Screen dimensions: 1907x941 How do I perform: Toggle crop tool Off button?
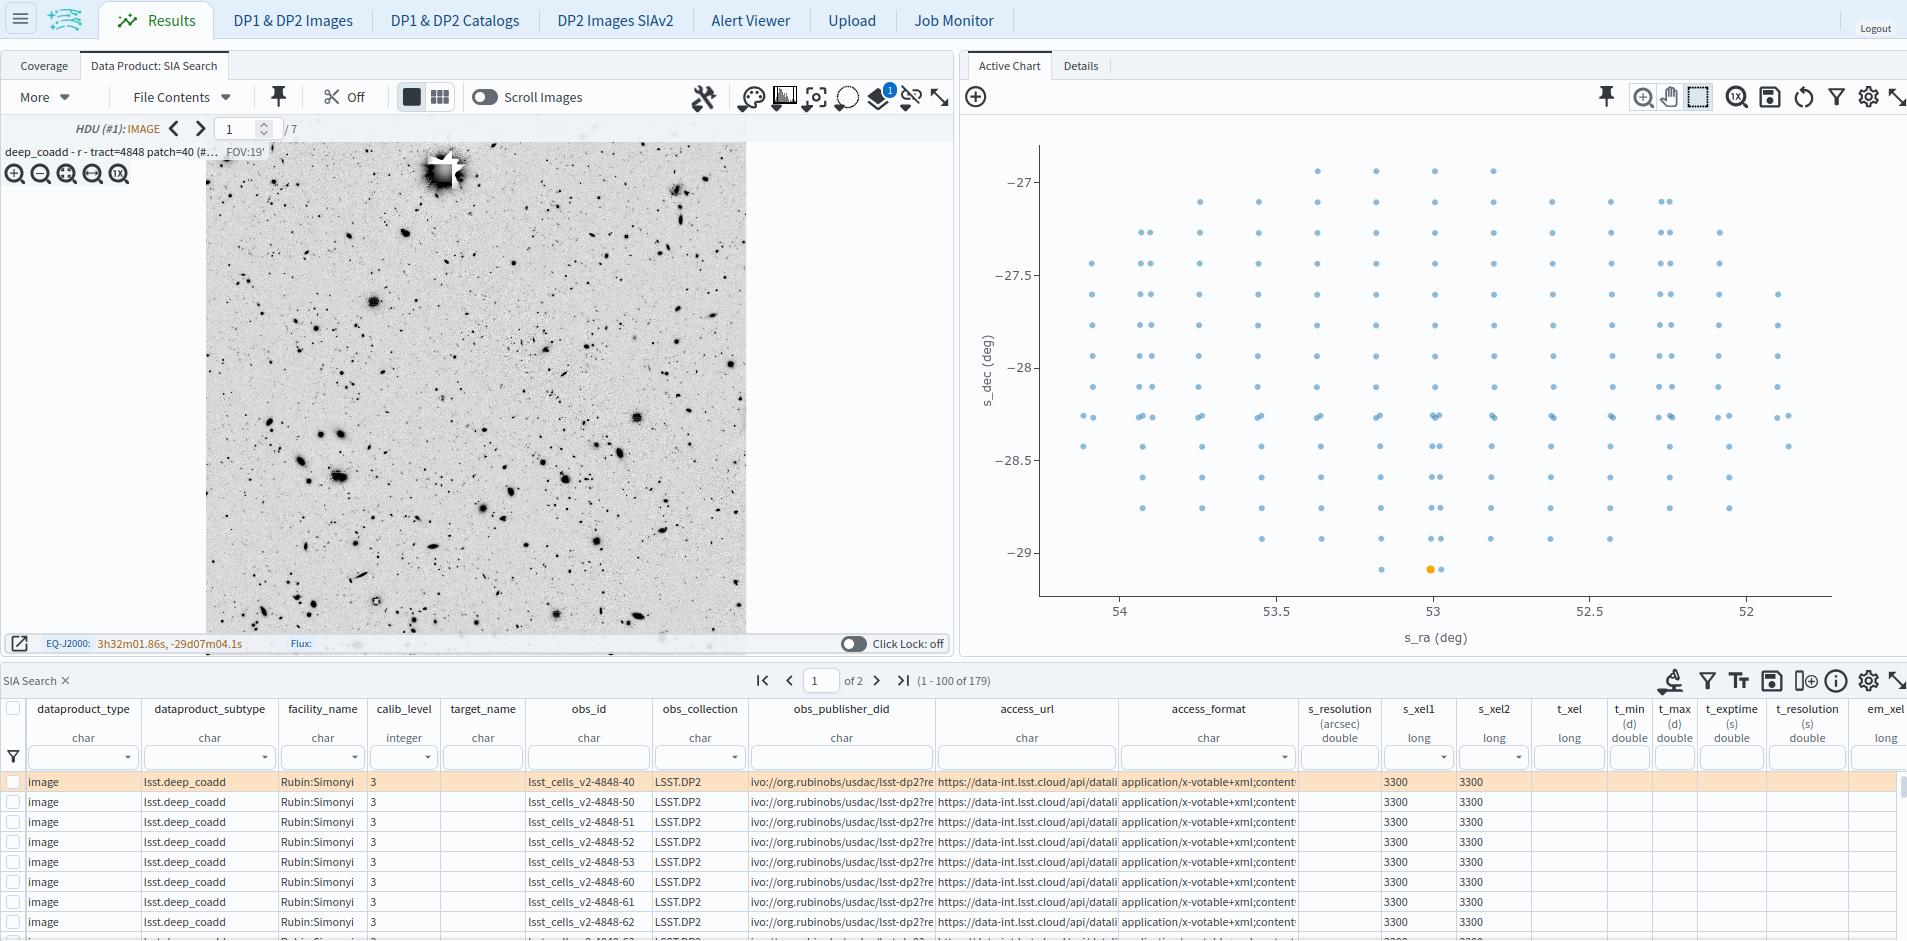[344, 97]
